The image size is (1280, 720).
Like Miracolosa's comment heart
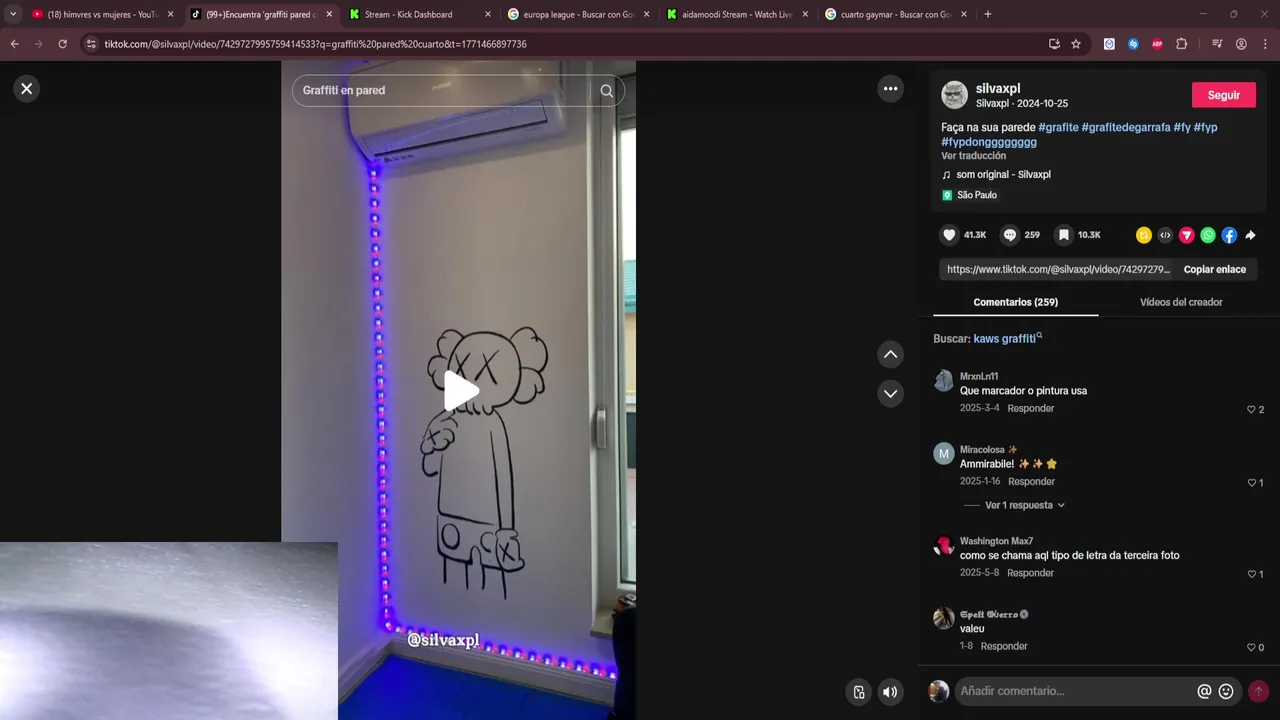point(1251,483)
